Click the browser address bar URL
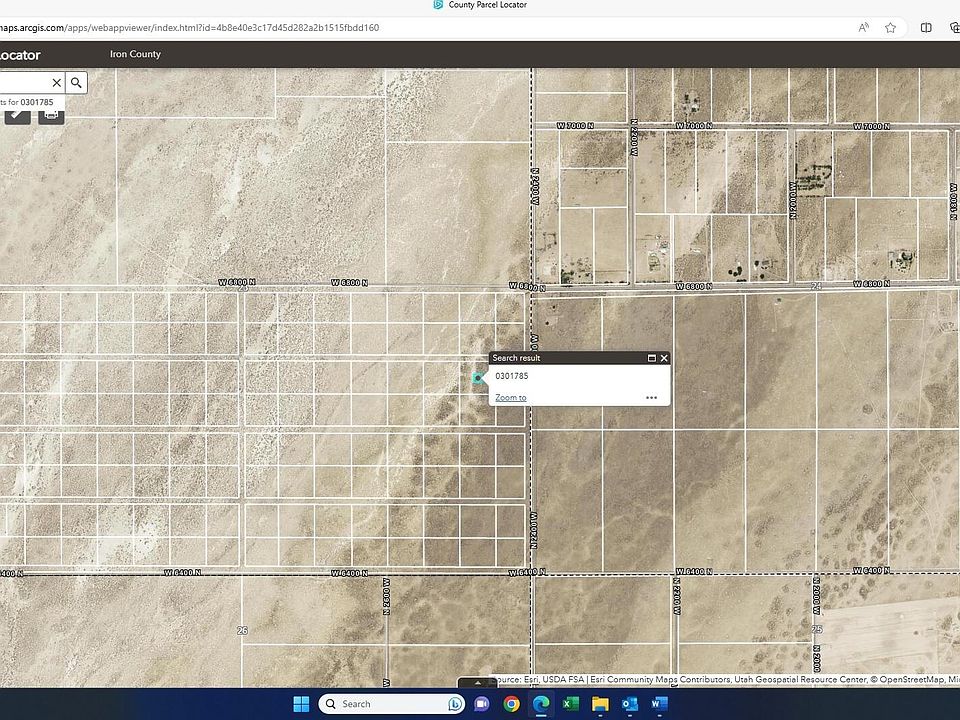 point(190,28)
